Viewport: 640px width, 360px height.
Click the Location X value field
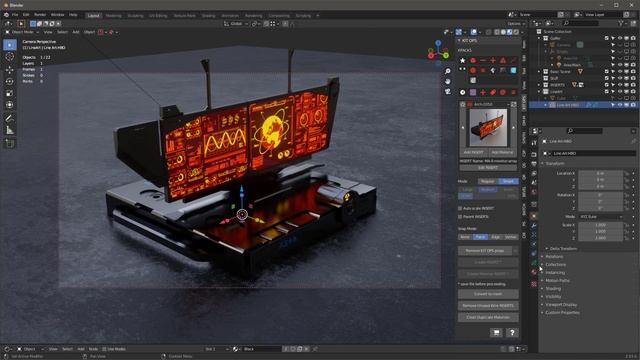[x=601, y=173]
